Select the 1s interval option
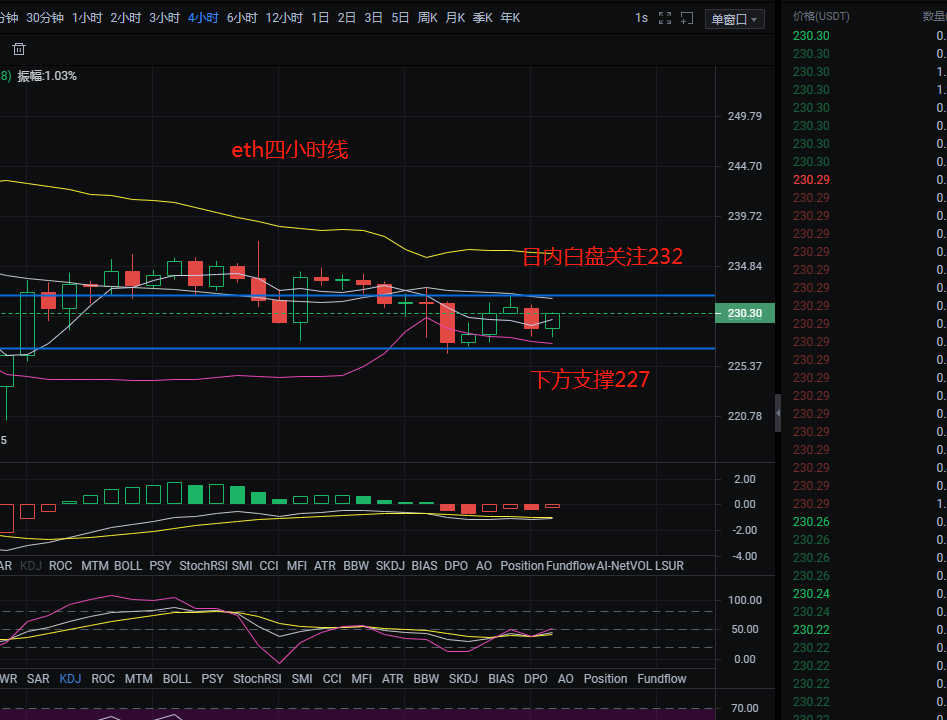Screen dimensions: 947x720 641,18
